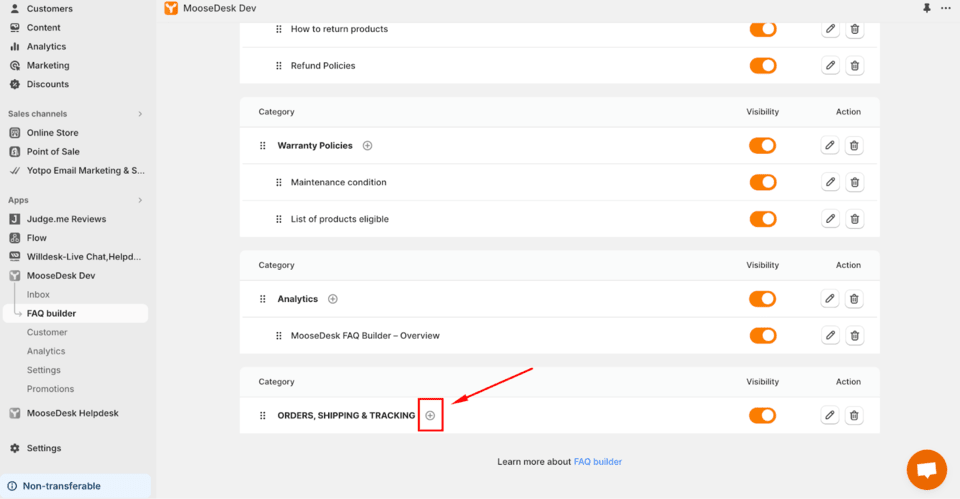The image size is (960, 499).
Task: Toggle visibility of List of products eligible
Action: [763, 219]
